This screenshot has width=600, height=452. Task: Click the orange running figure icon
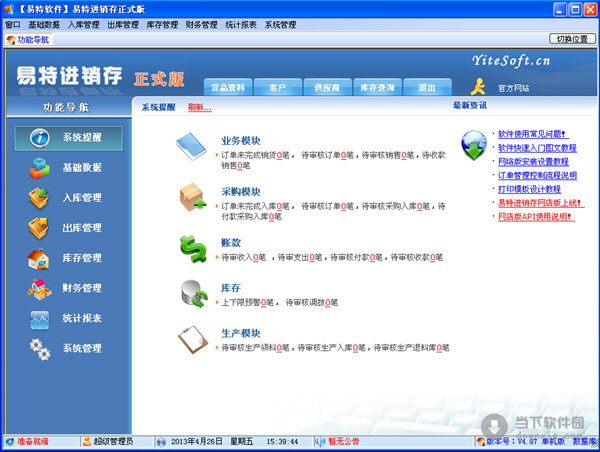click(478, 86)
